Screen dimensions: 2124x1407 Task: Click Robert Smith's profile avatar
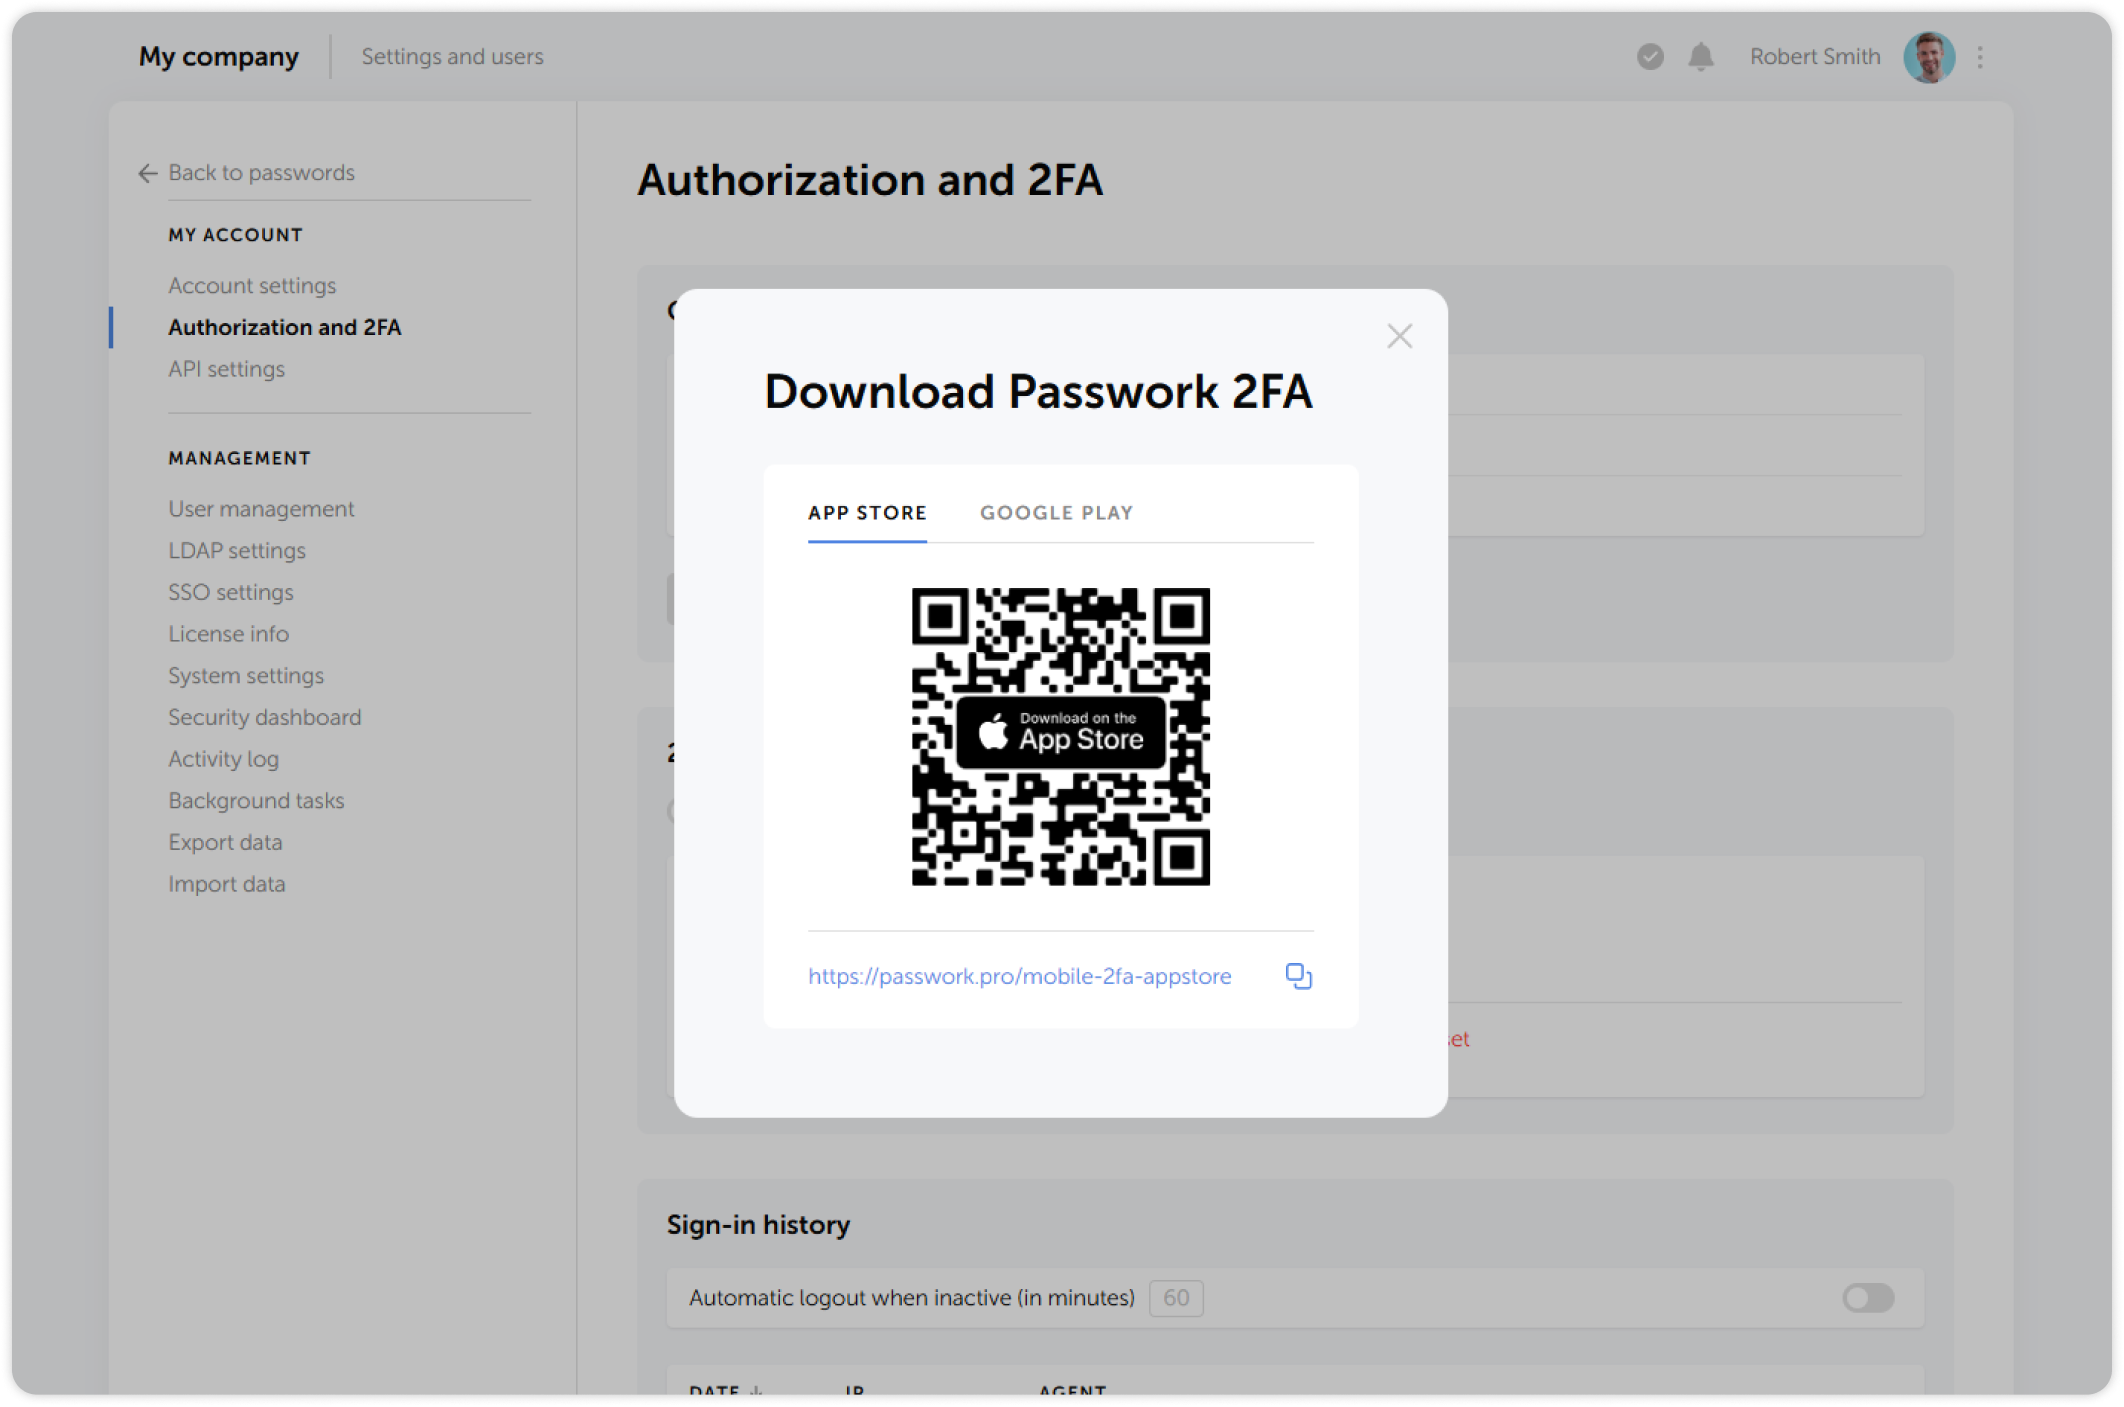click(1929, 57)
